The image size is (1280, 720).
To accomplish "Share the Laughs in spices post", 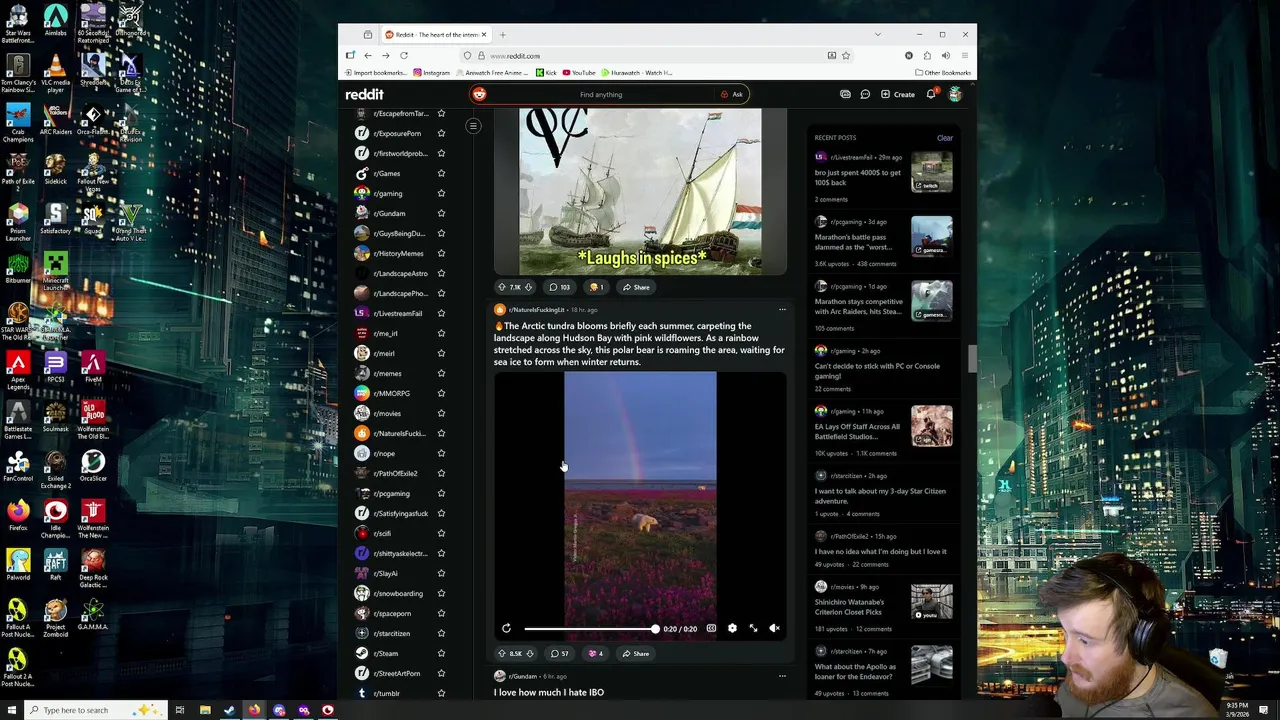I will tap(635, 287).
